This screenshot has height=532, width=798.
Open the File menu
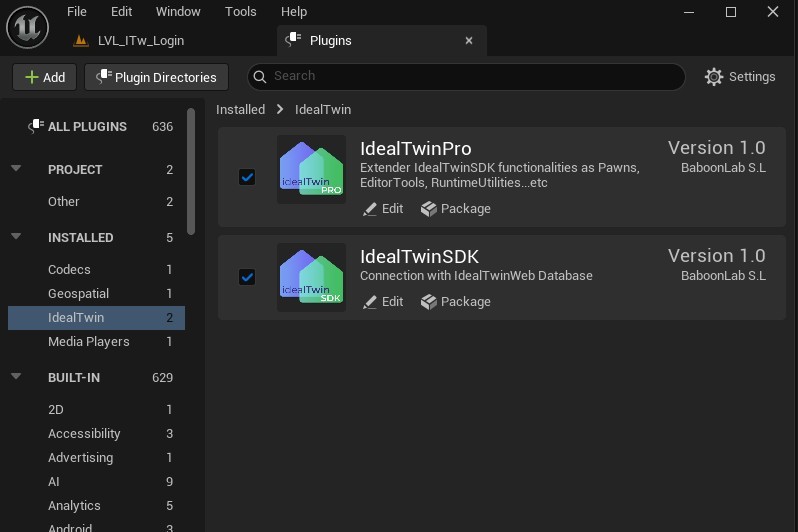pos(77,12)
